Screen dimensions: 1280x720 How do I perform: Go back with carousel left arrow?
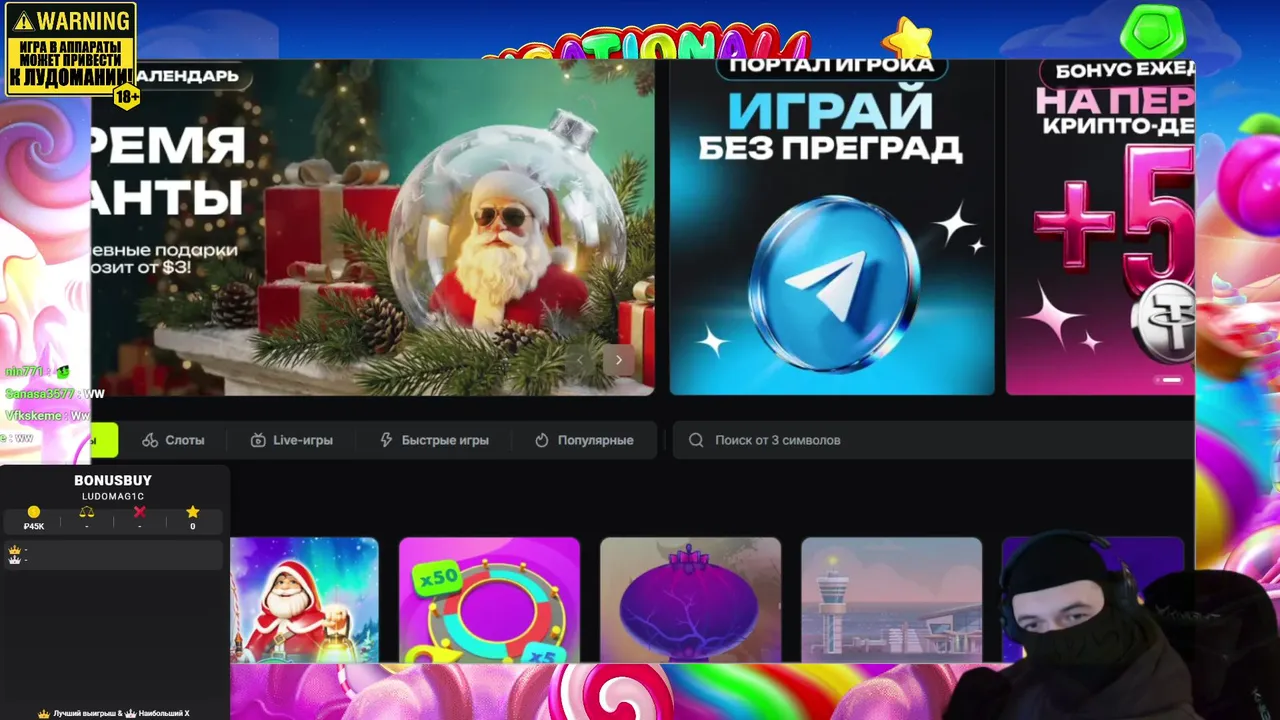(580, 360)
